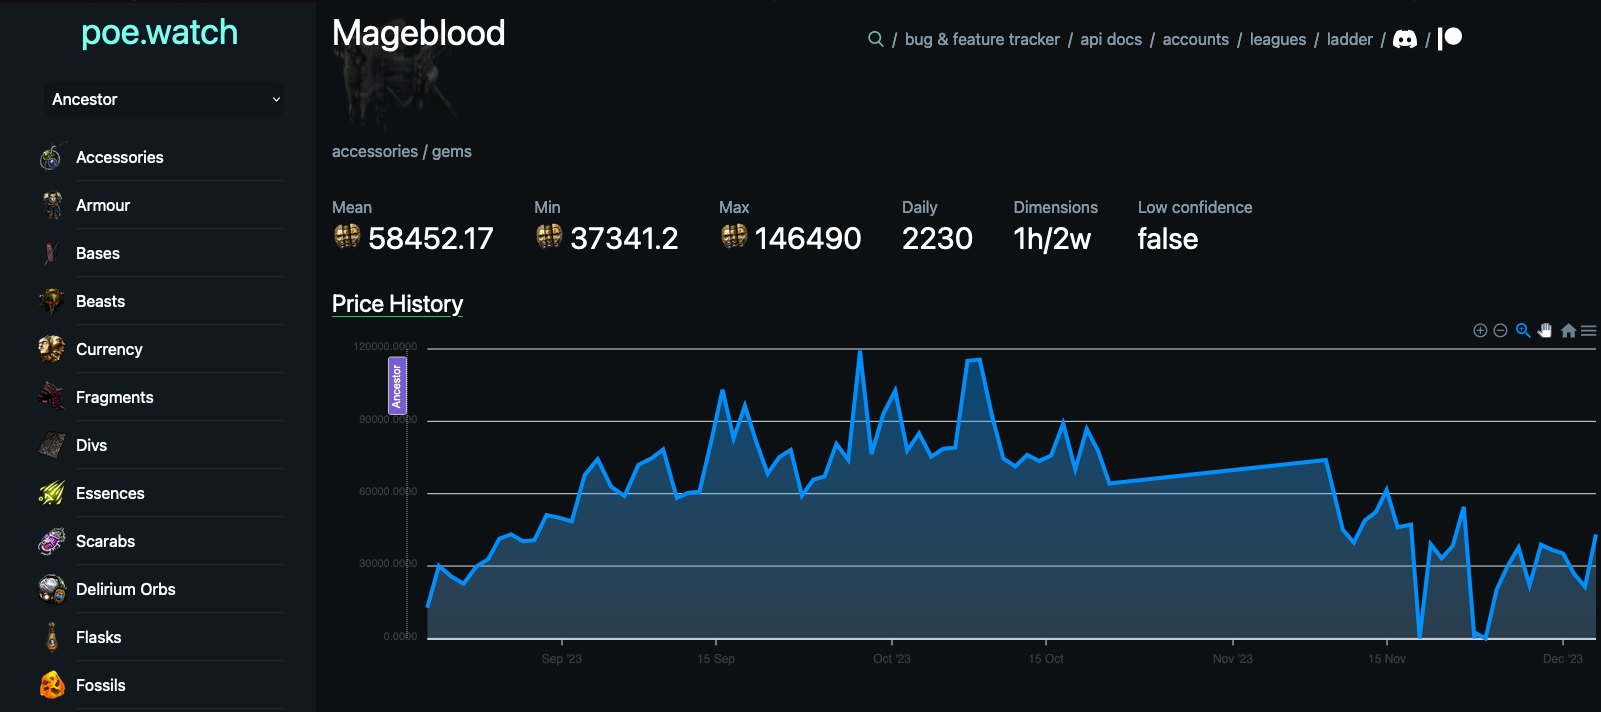This screenshot has width=1601, height=712.
Task: Select Essences in the sidebar
Action: pyautogui.click(x=110, y=493)
